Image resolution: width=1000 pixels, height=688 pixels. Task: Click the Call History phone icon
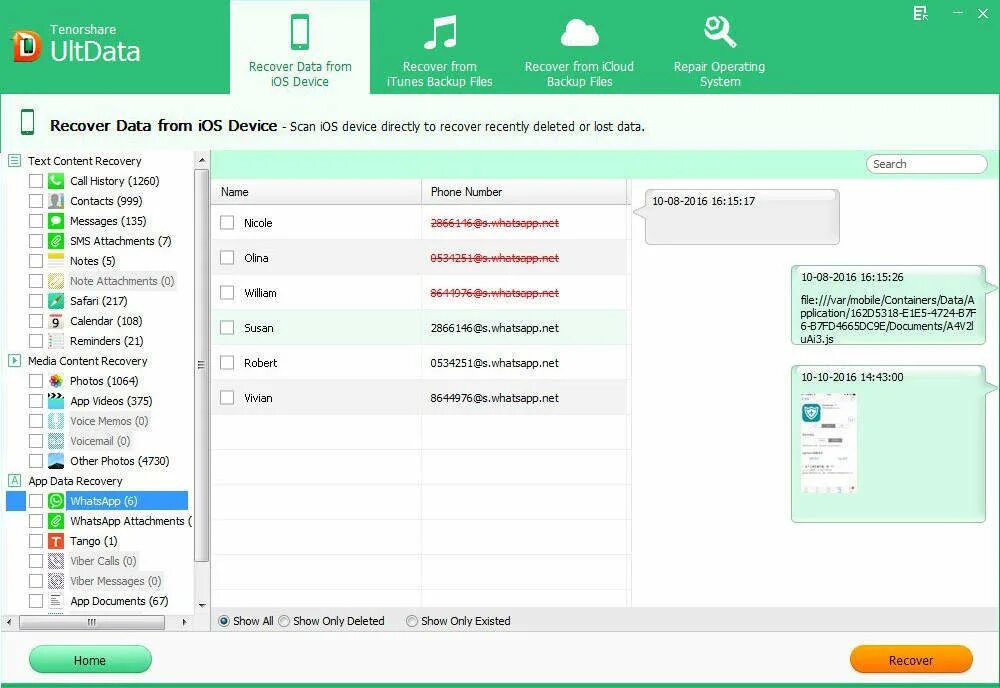coord(56,181)
